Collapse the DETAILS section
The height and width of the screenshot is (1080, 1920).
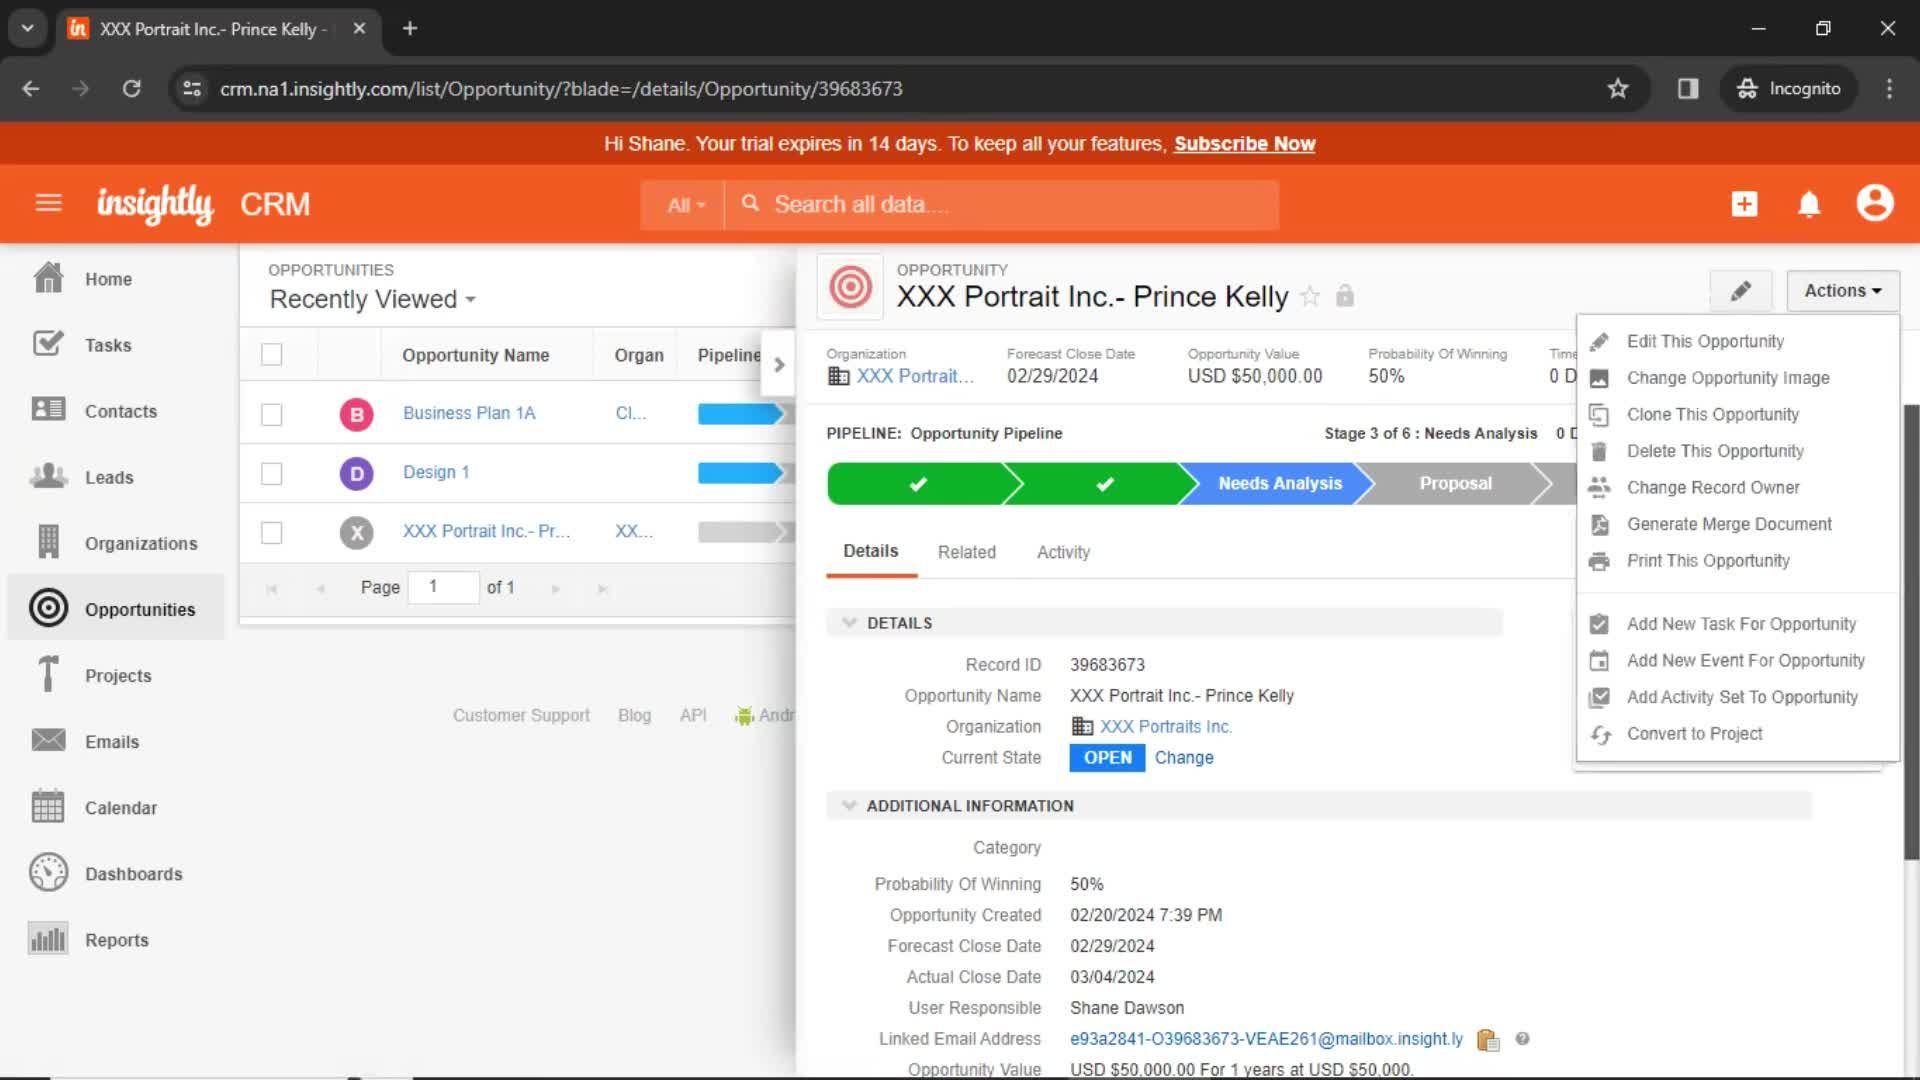pyautogui.click(x=849, y=622)
